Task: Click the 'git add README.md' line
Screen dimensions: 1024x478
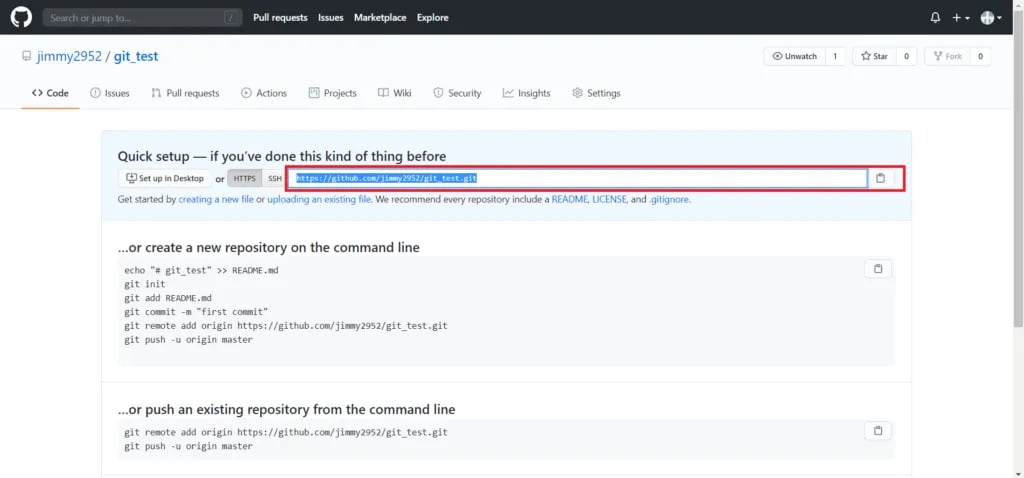Action: point(168,298)
